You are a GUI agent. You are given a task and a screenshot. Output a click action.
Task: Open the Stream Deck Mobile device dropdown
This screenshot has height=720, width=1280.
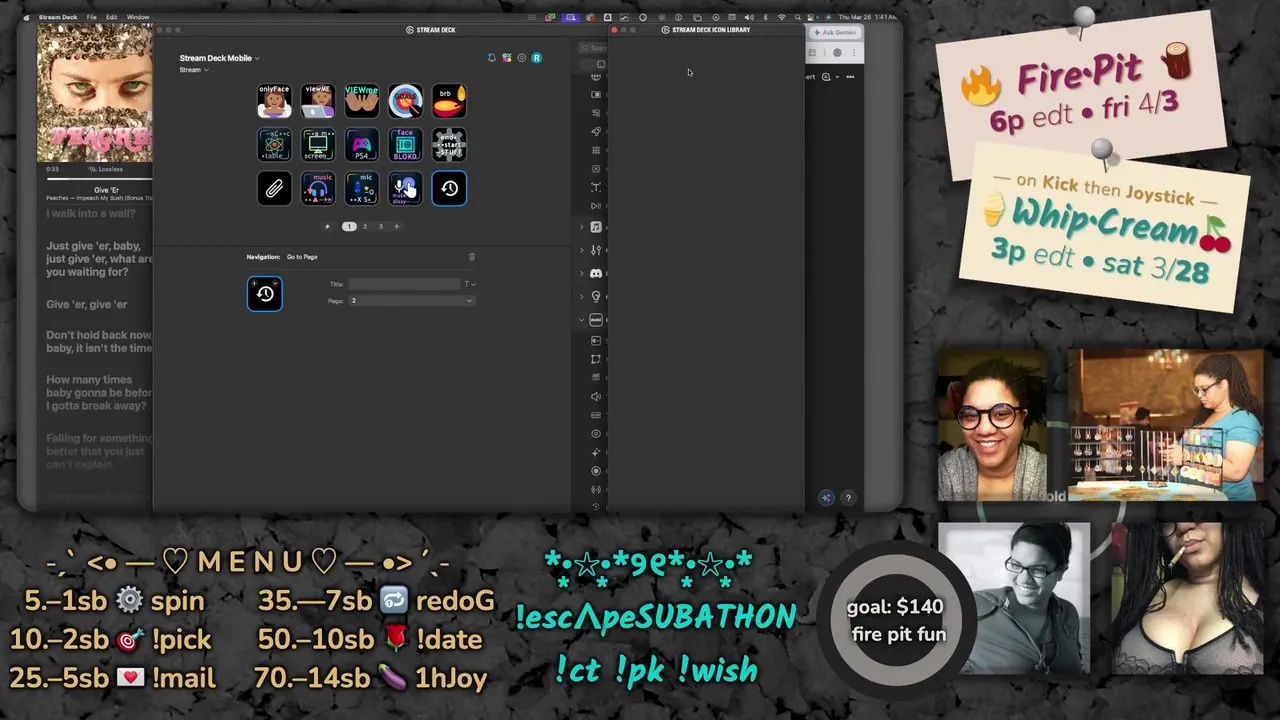(x=219, y=58)
